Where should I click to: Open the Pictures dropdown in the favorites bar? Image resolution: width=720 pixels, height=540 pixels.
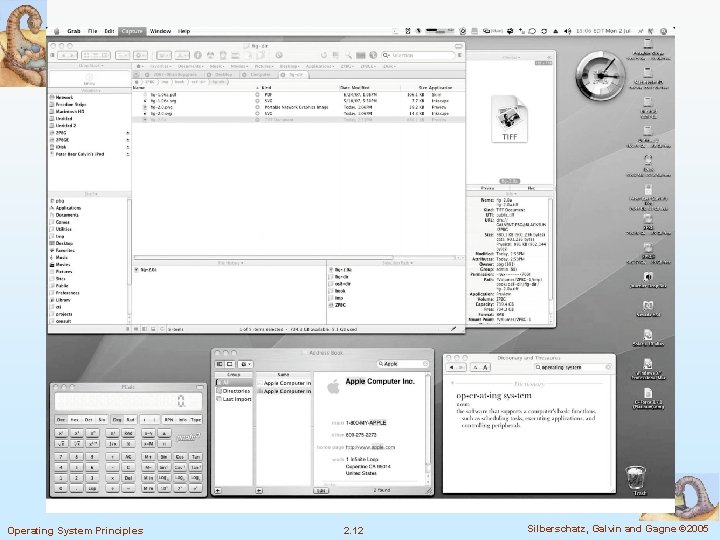pyautogui.click(x=264, y=67)
